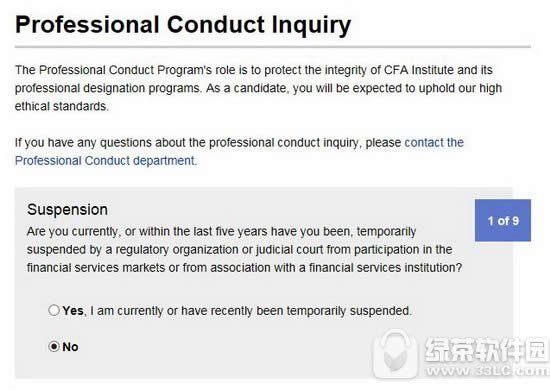Click the 'No' label text
Image resolution: width=550 pixels, height=390 pixels.
70,347
